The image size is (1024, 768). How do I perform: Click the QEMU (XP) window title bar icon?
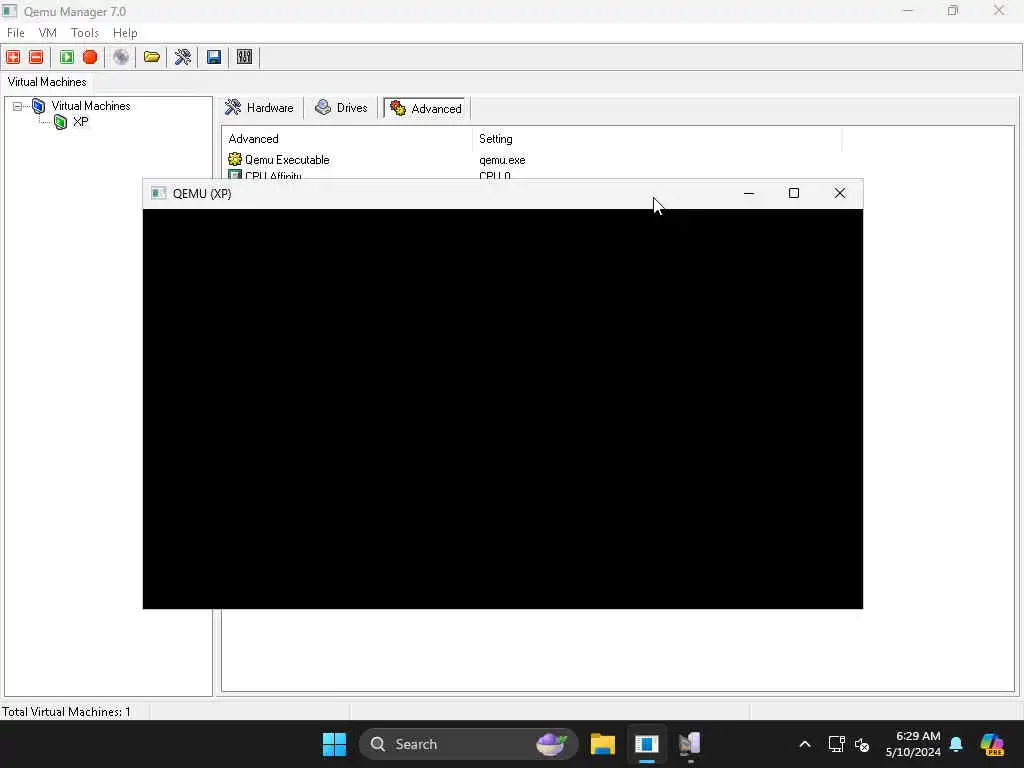coord(159,193)
